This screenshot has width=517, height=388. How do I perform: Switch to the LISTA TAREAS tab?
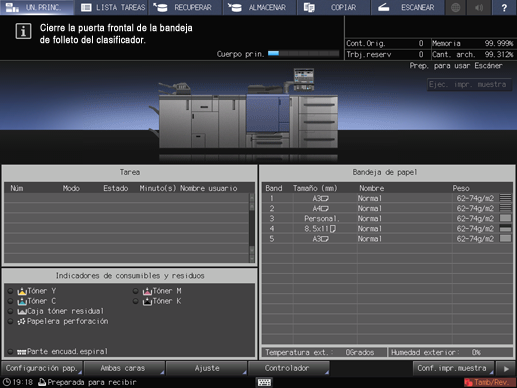(x=113, y=7)
